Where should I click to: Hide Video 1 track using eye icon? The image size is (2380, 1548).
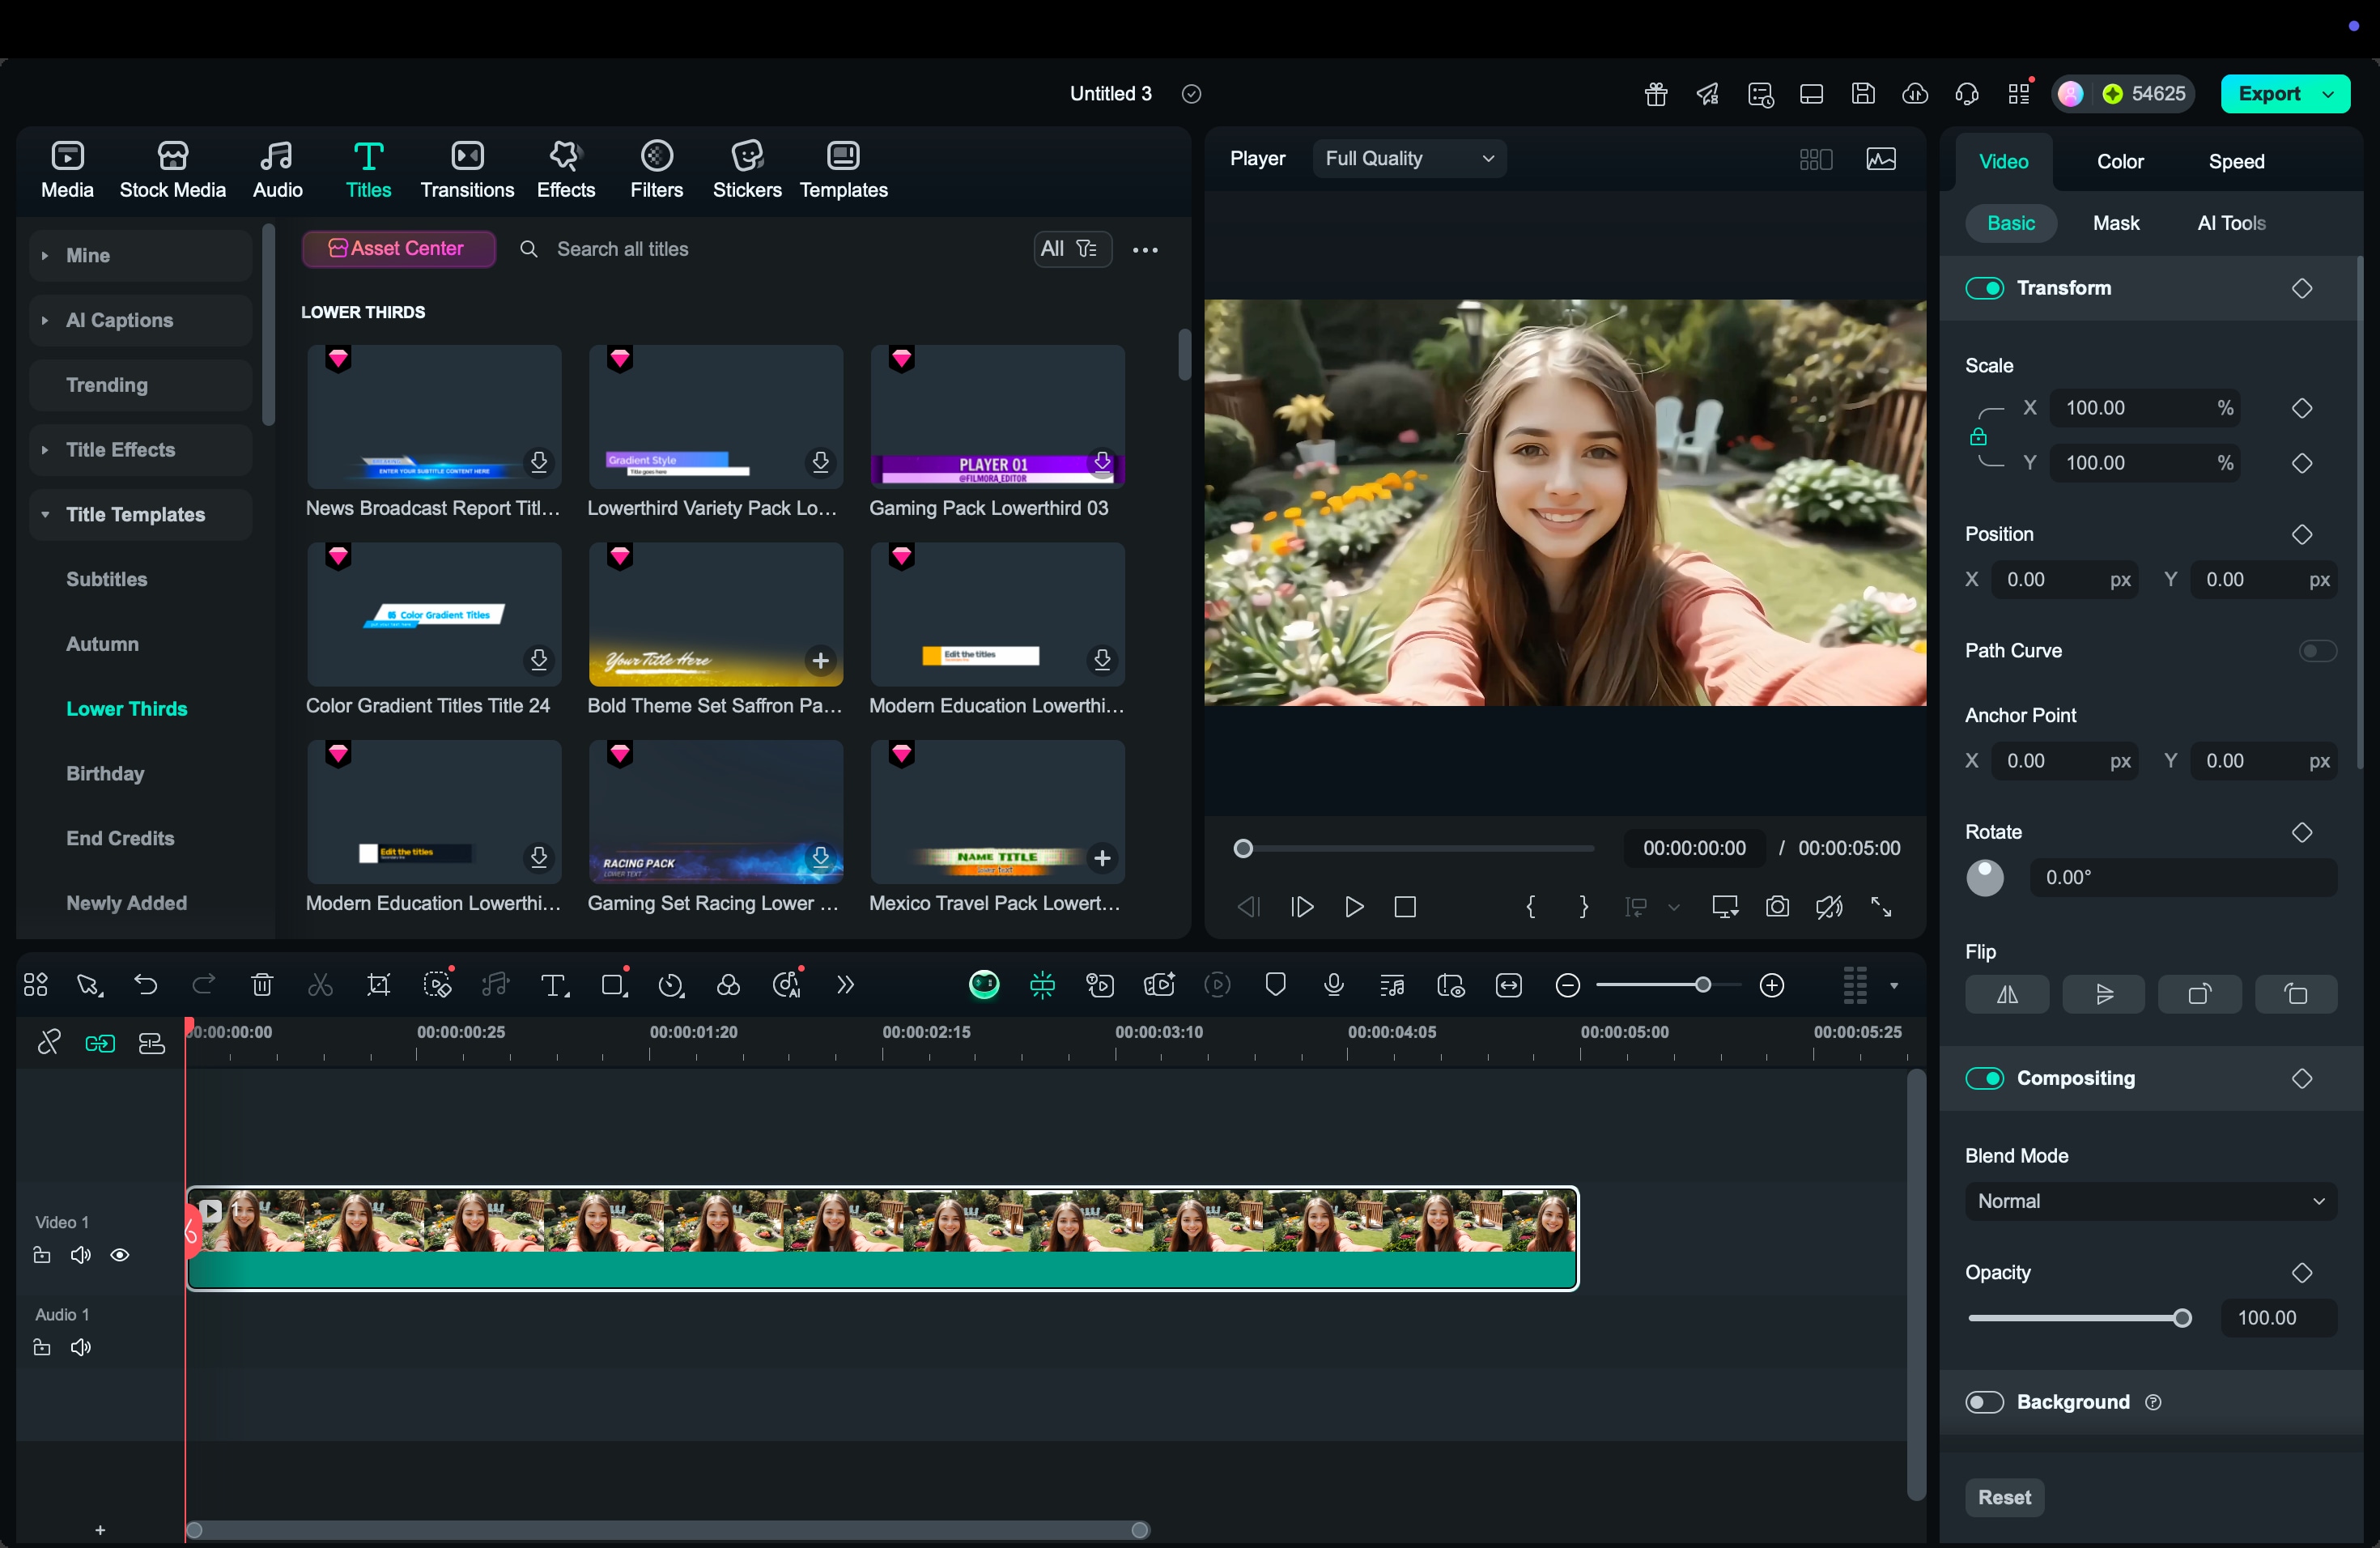120,1256
